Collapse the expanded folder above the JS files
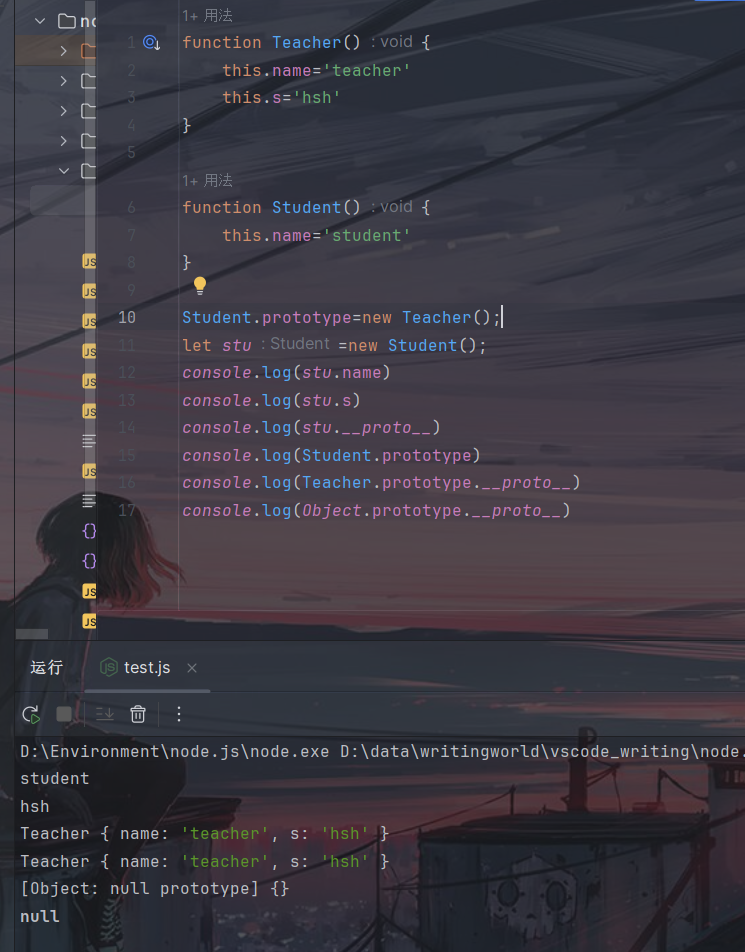Image resolution: width=745 pixels, height=952 pixels. (x=63, y=171)
